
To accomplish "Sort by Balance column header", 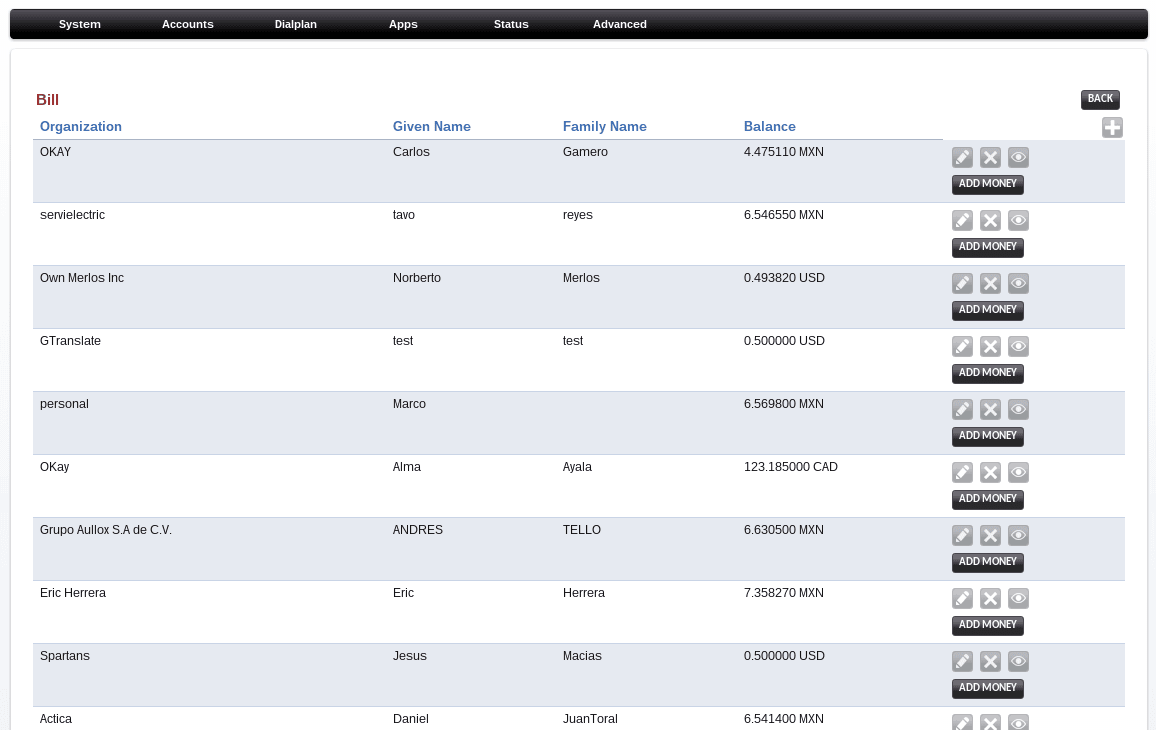I will coord(769,127).
